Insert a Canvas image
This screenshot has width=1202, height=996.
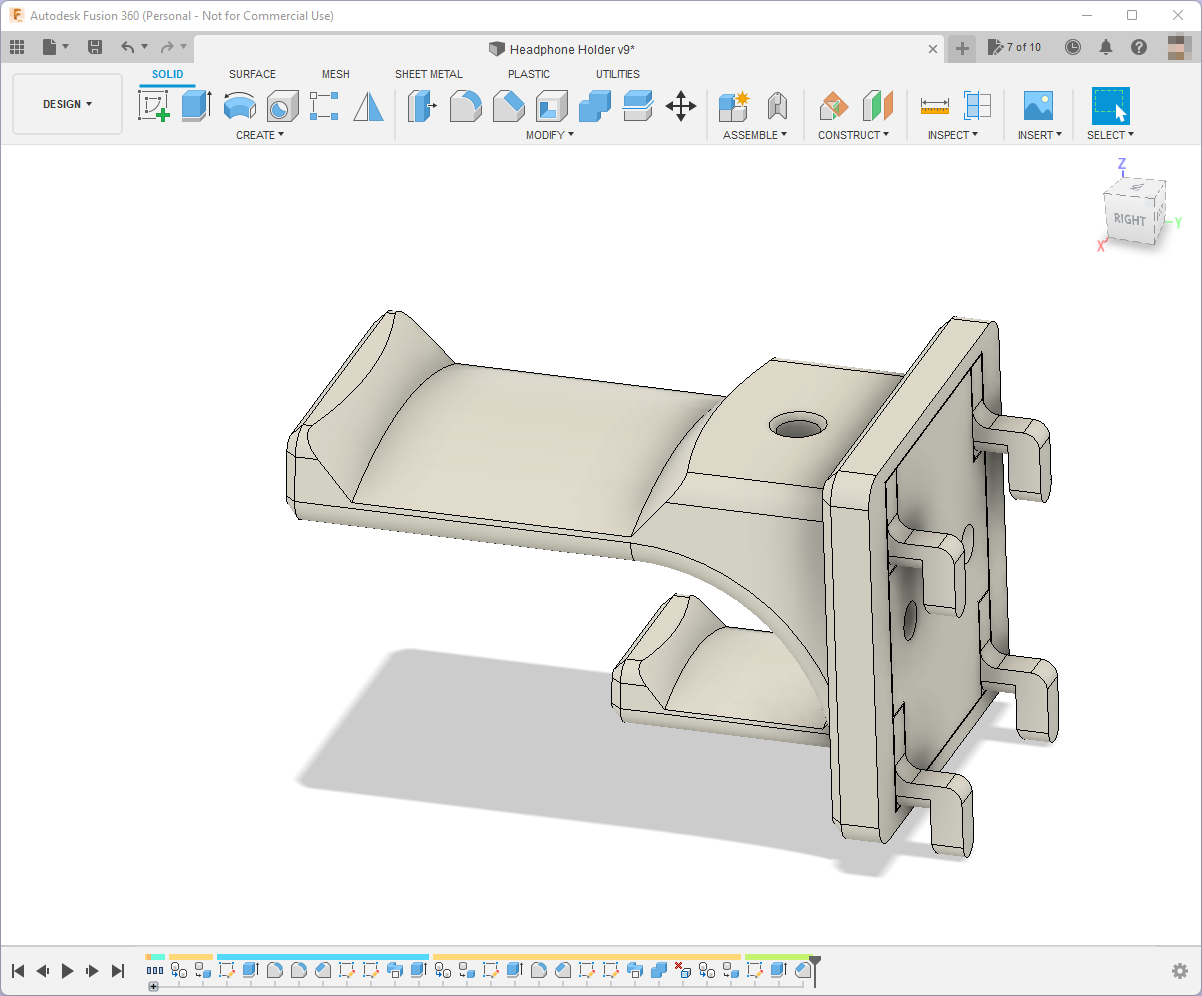[1037, 105]
